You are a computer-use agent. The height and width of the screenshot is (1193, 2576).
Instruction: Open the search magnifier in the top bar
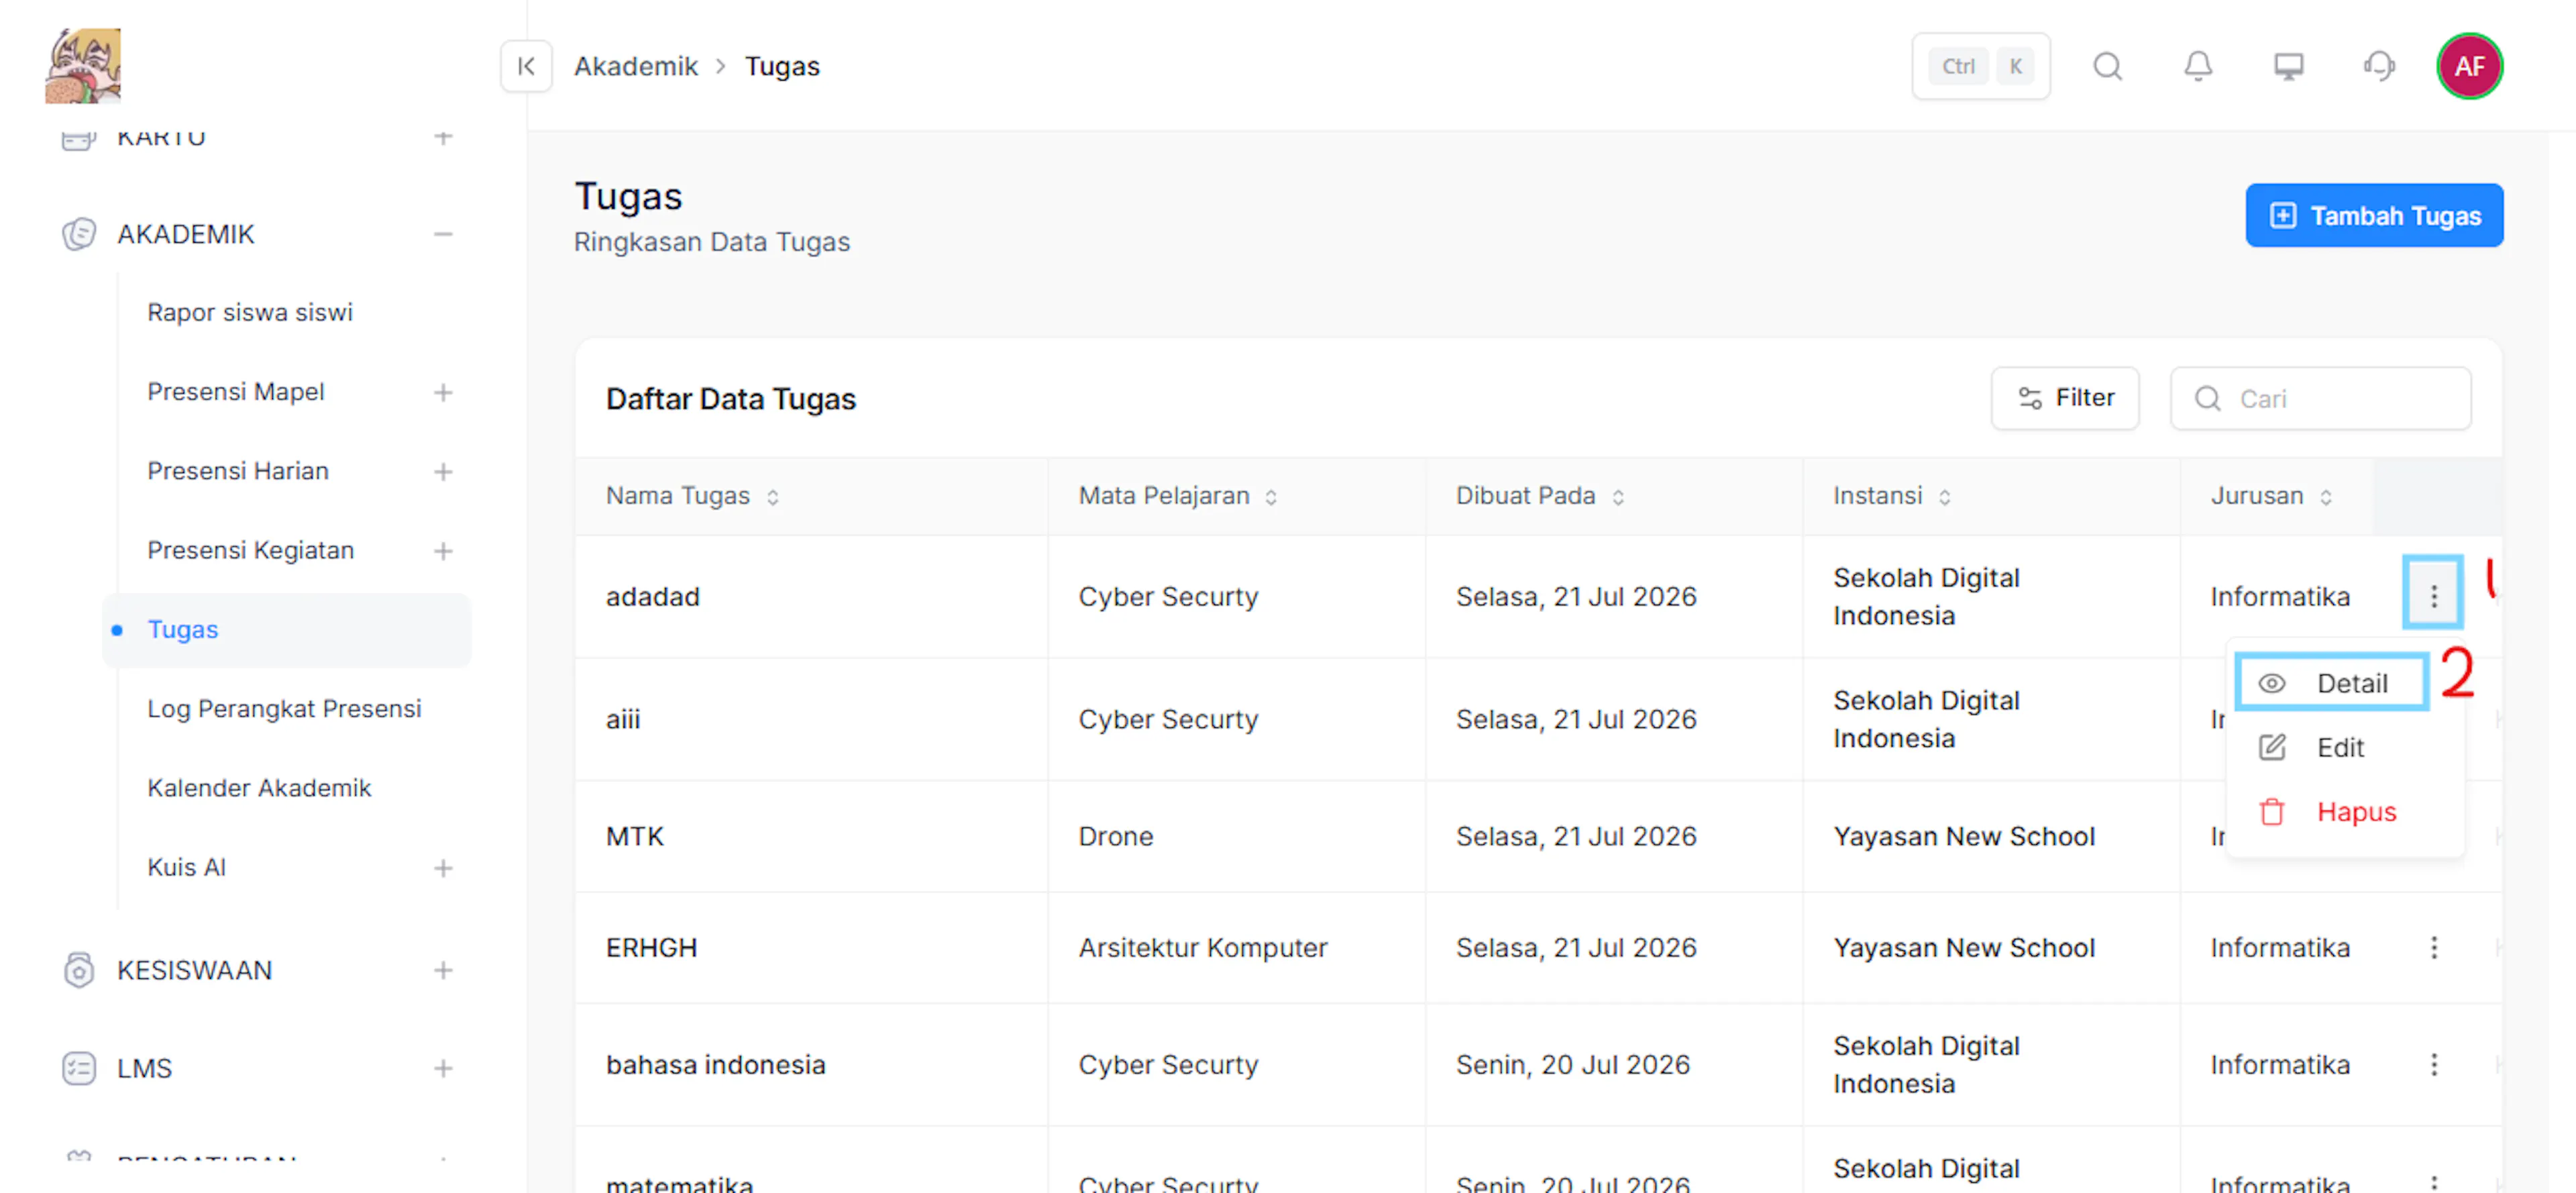(2107, 66)
